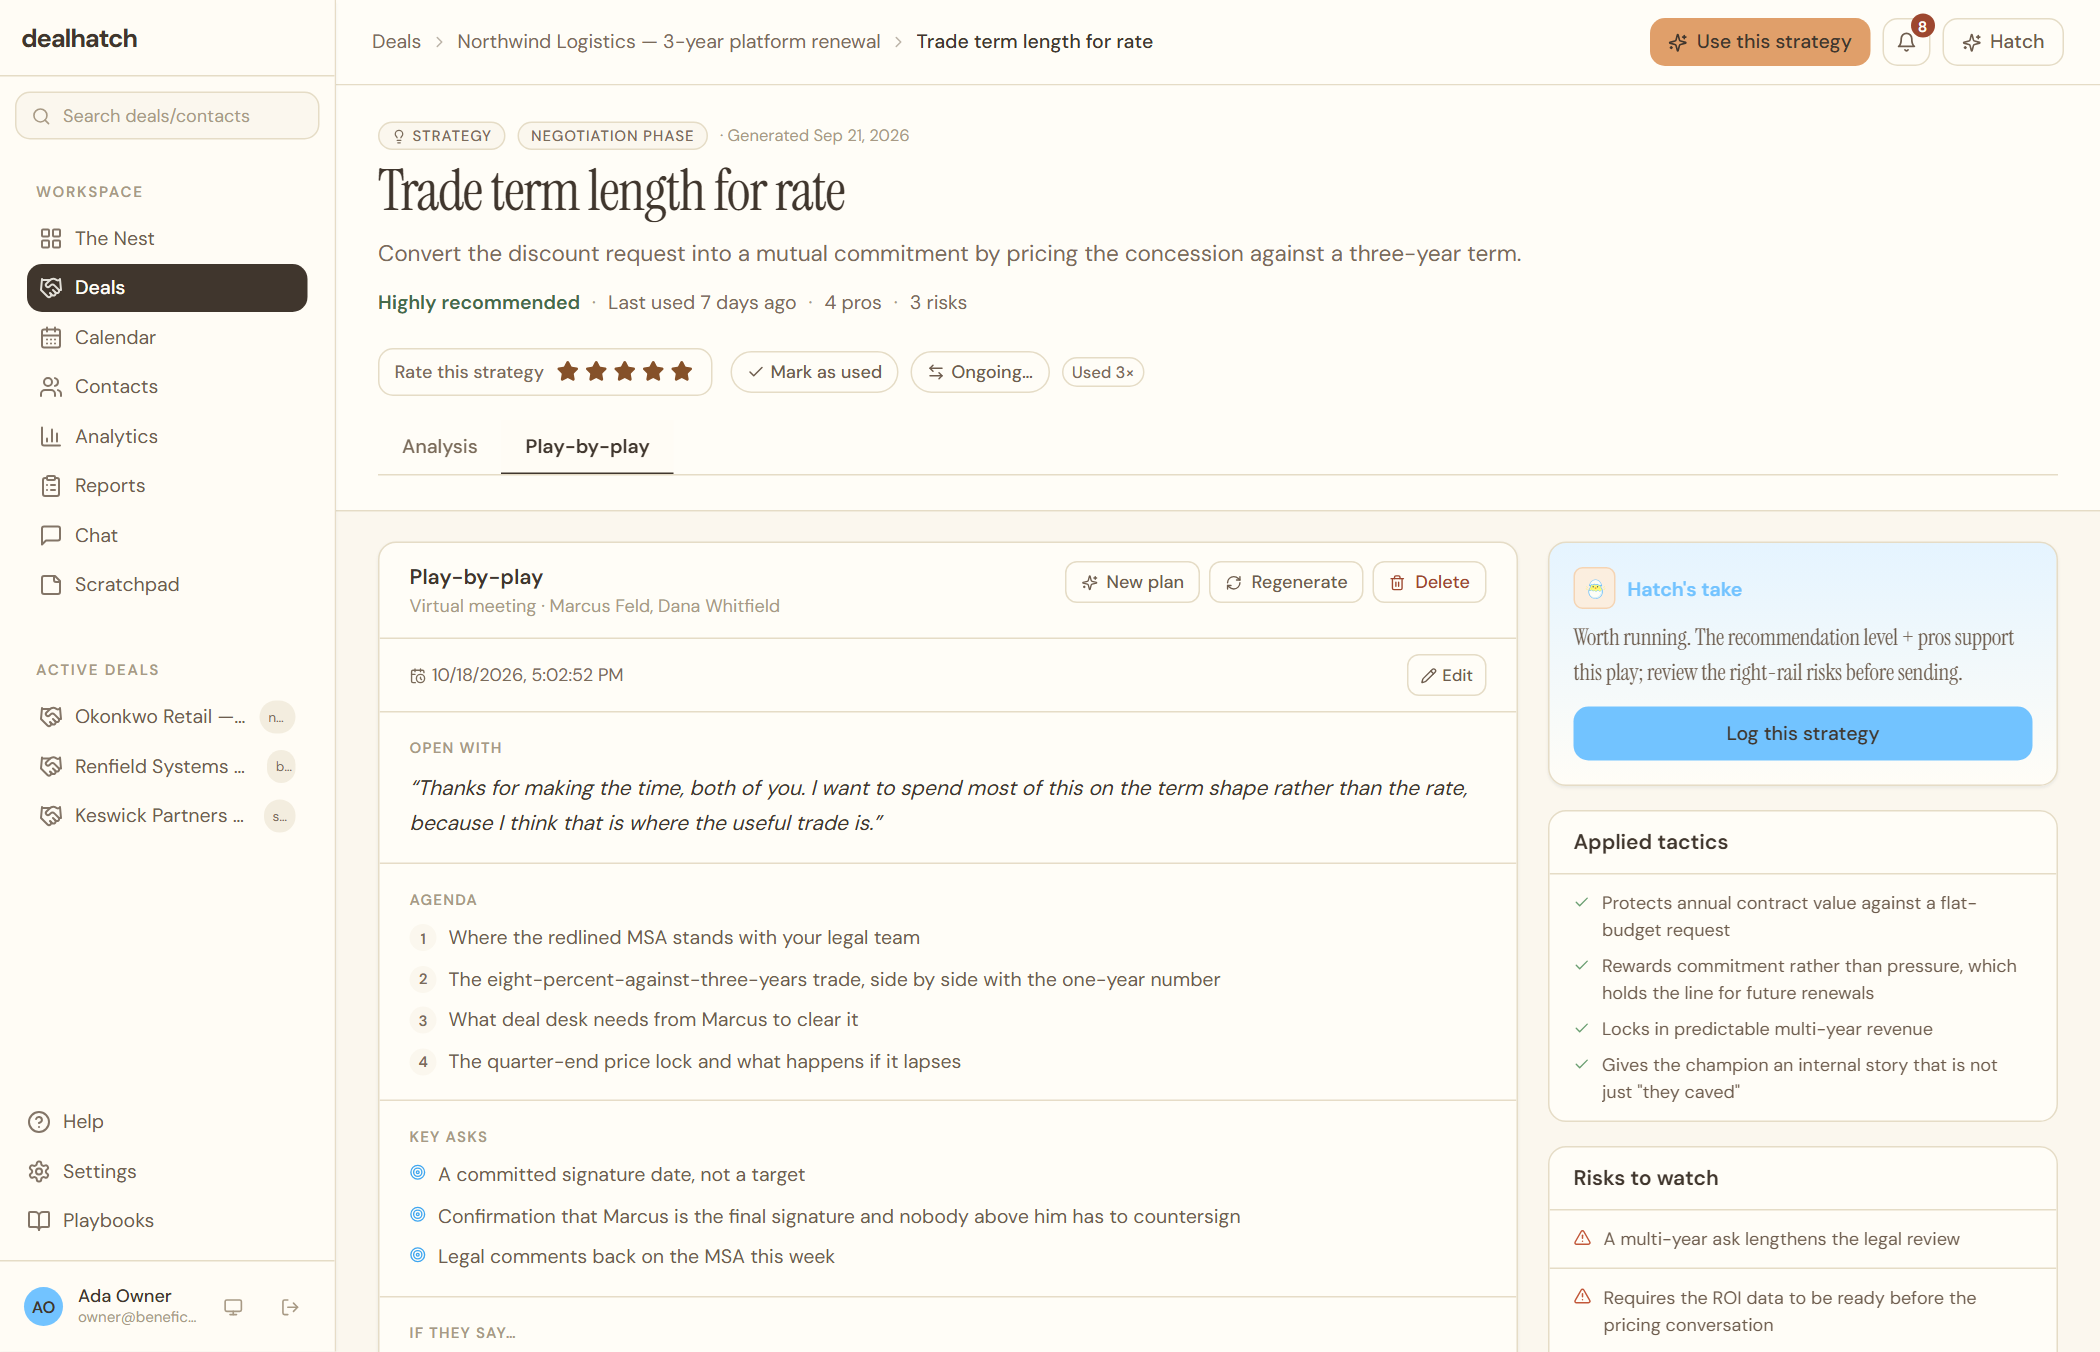Open Settings from the sidebar
This screenshot has height=1352, width=2100.
[x=167, y=1171]
